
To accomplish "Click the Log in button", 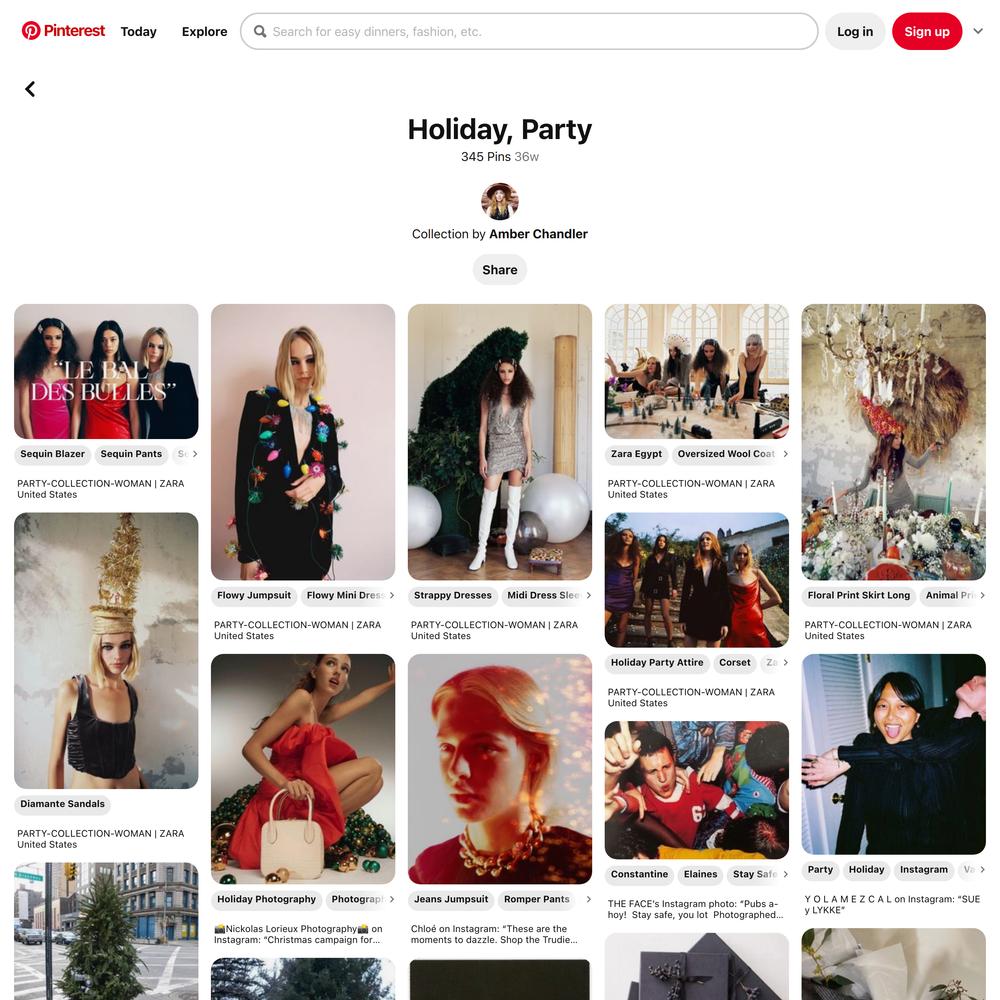I will coord(855,31).
